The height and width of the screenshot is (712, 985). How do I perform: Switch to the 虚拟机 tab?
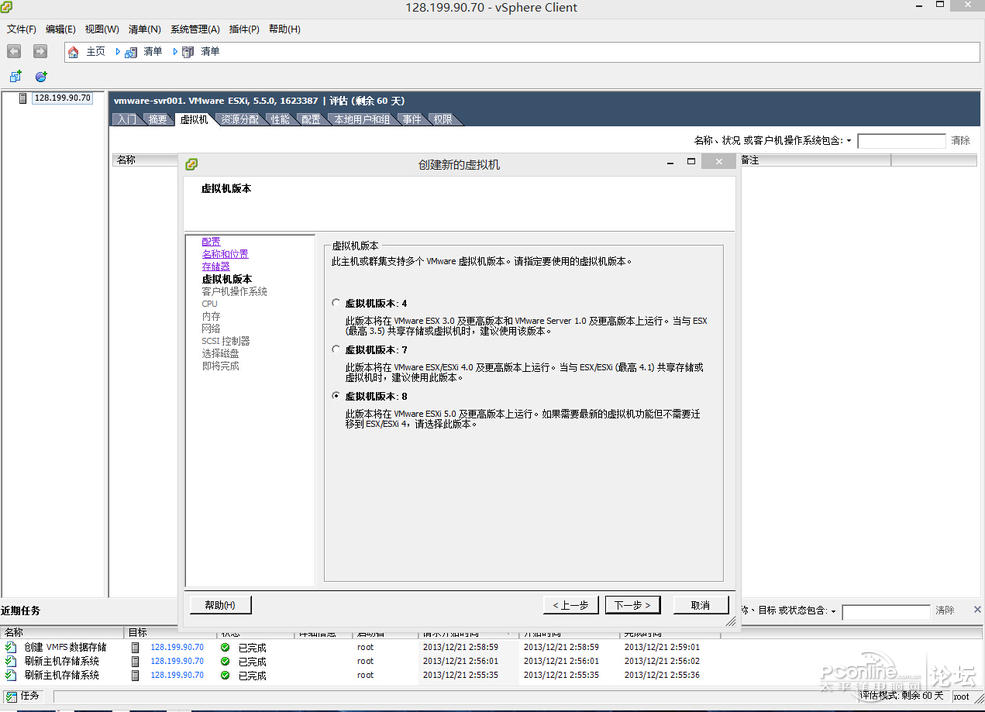pos(193,119)
